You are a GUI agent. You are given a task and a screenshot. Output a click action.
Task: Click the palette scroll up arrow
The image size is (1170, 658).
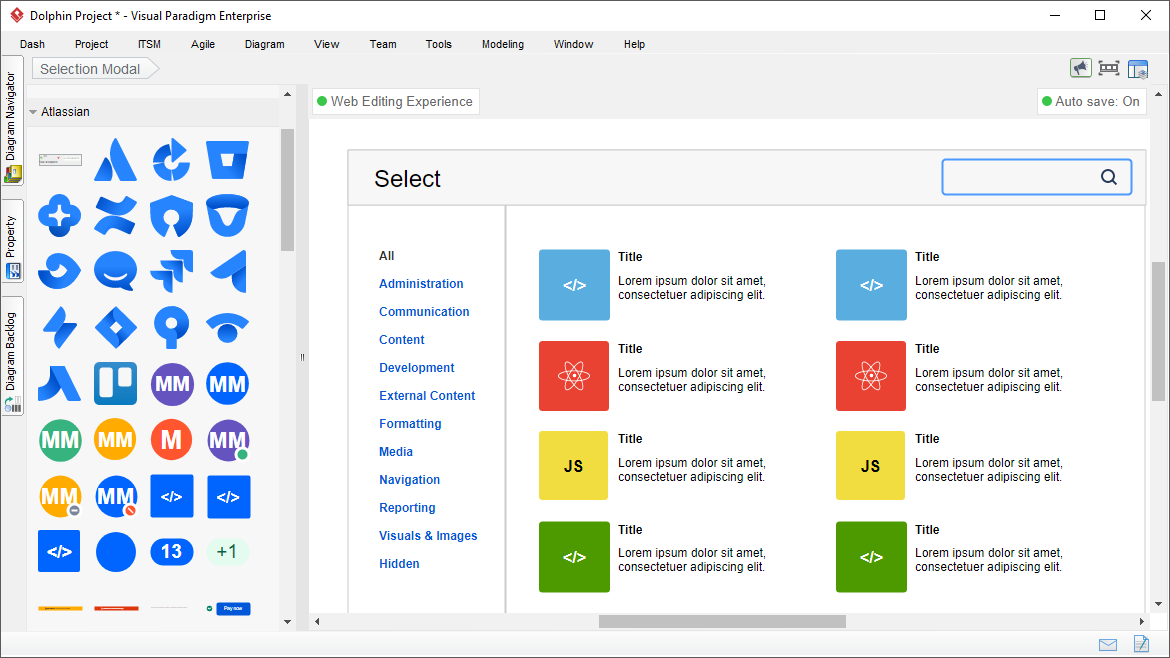[287, 94]
